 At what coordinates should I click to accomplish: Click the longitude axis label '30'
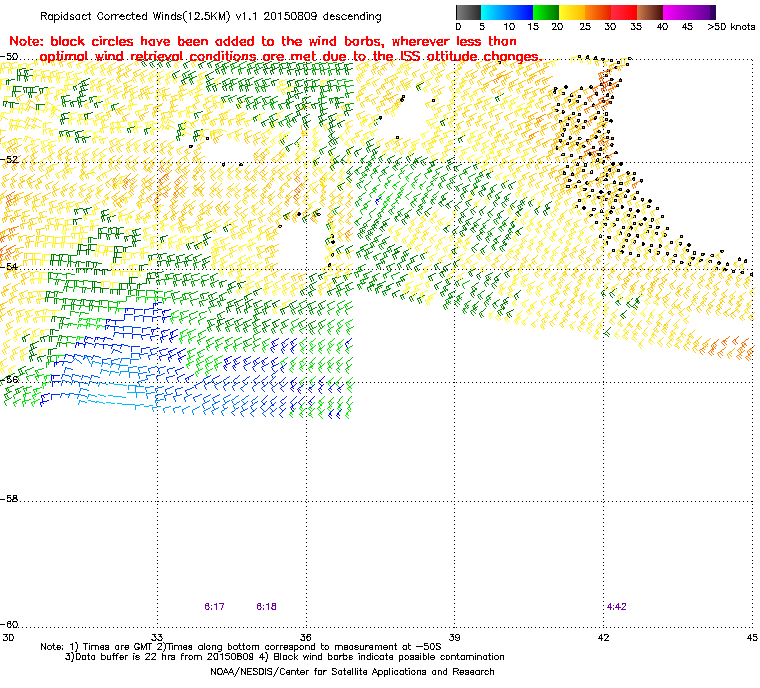(8, 637)
